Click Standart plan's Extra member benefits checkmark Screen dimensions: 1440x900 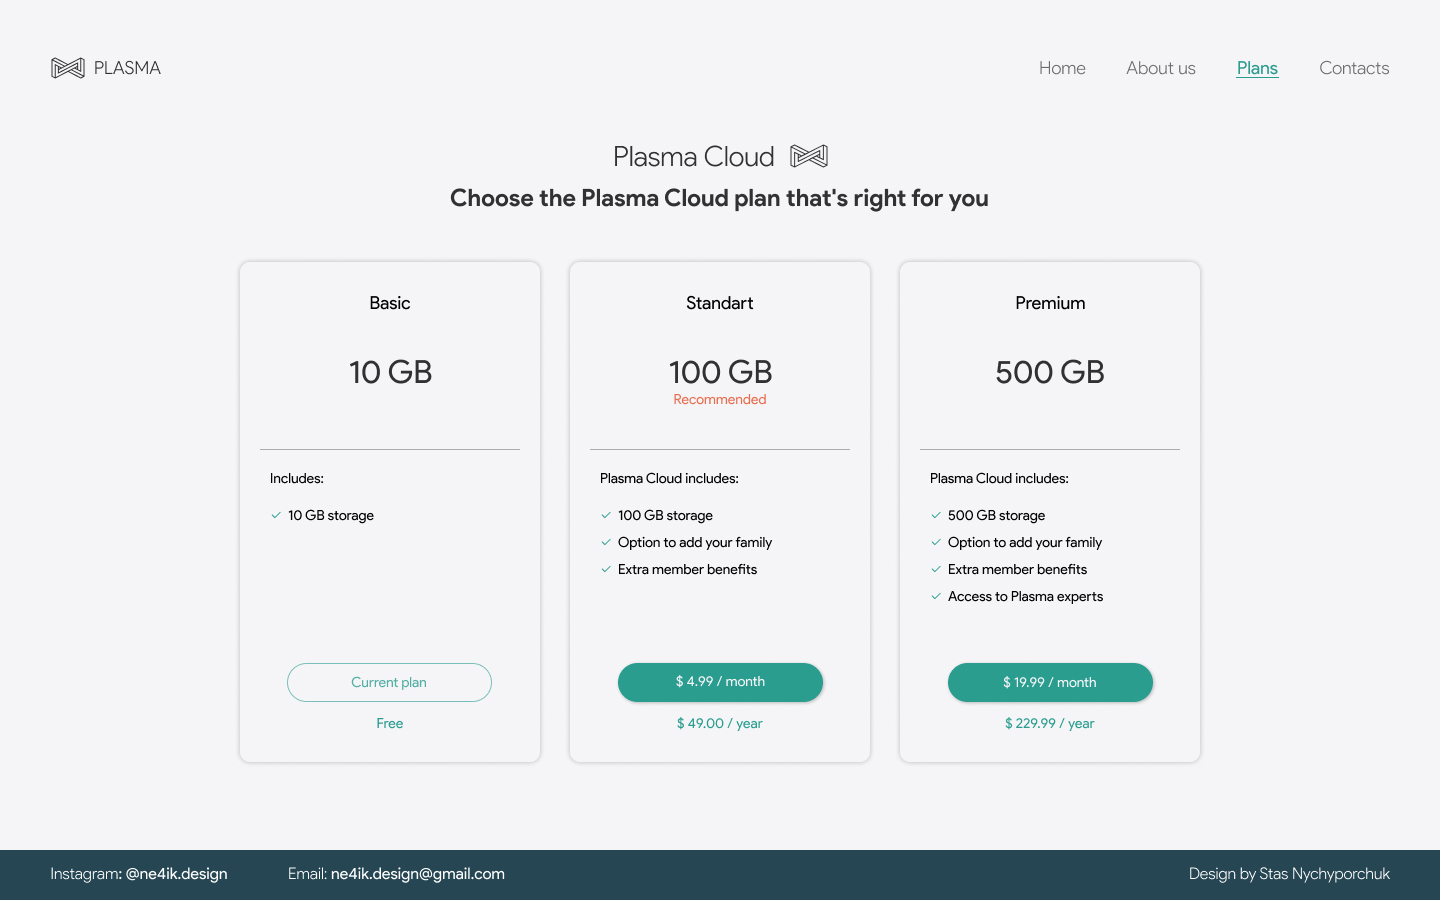[606, 569]
